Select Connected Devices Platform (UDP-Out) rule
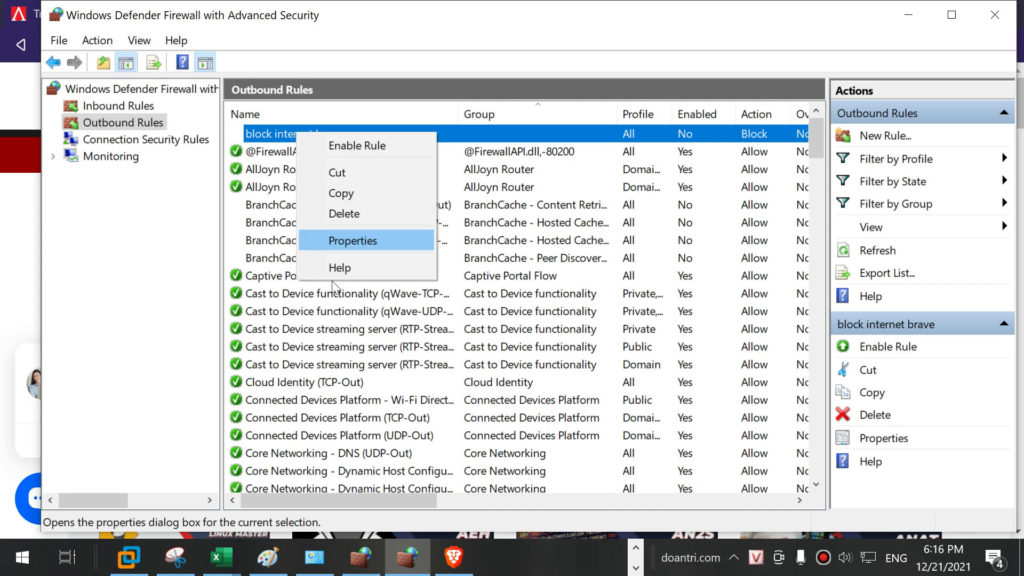 click(x=339, y=435)
